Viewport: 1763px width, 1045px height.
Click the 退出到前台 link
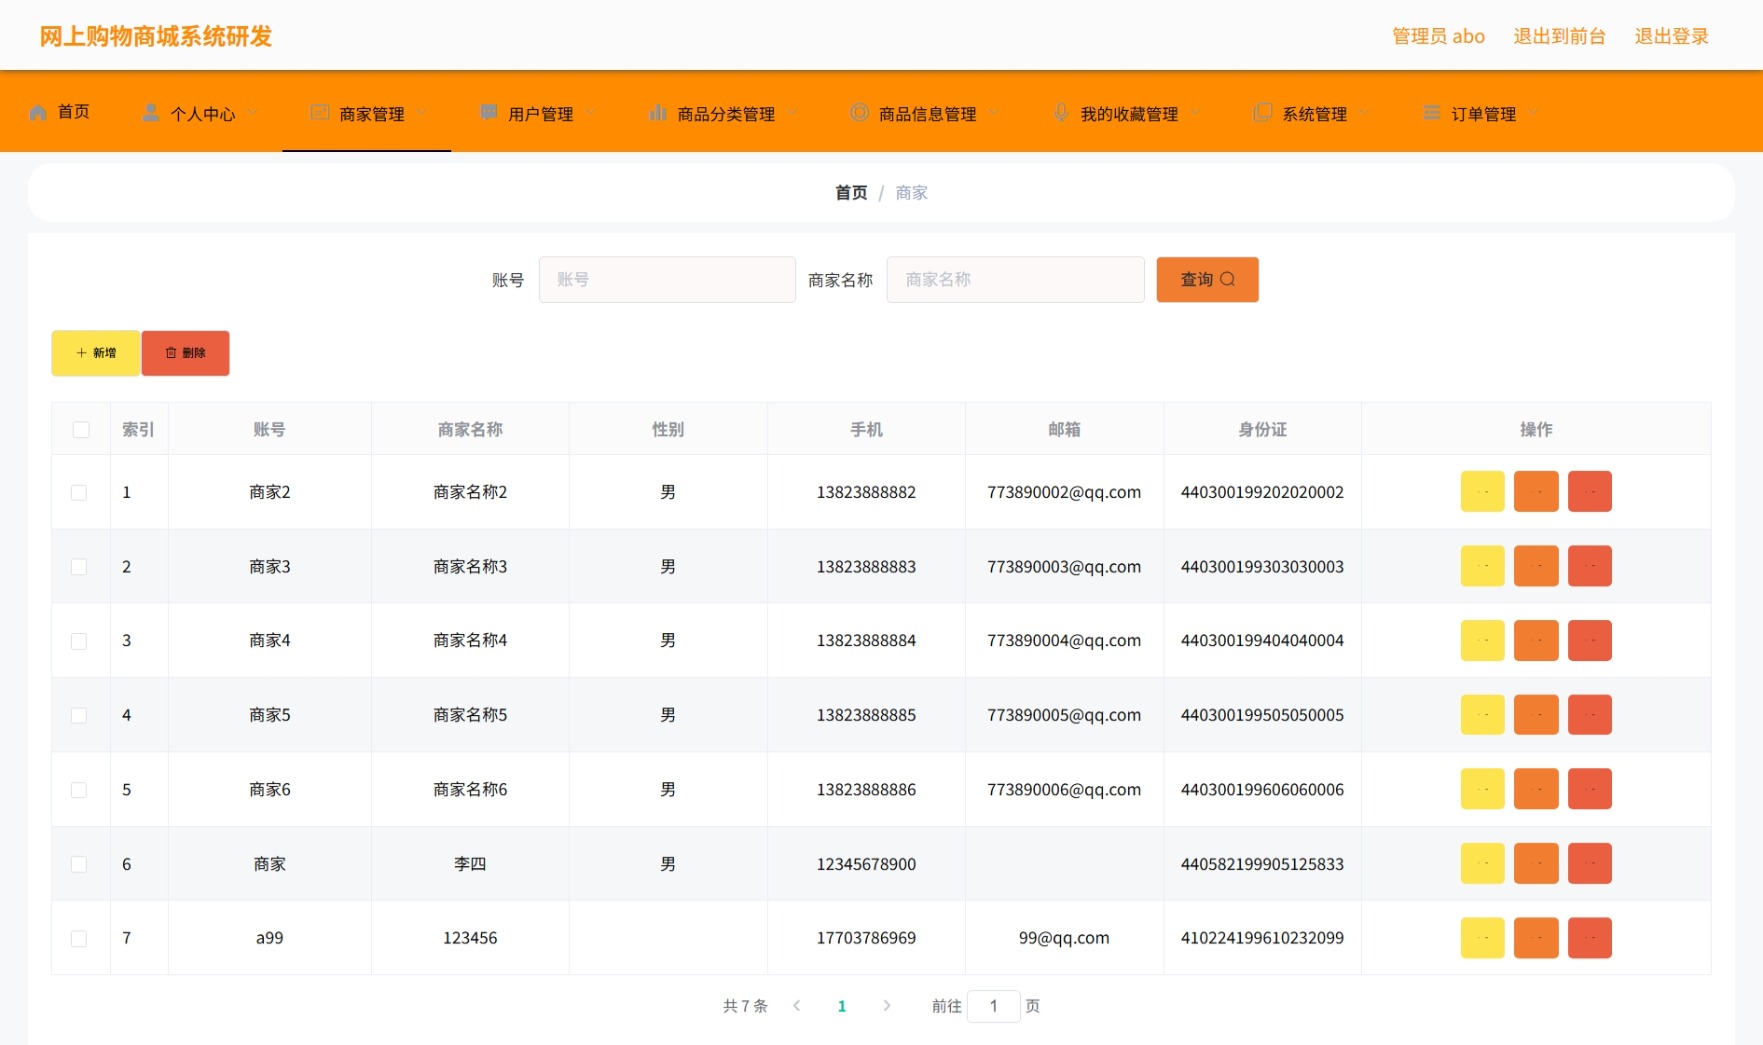click(x=1559, y=36)
